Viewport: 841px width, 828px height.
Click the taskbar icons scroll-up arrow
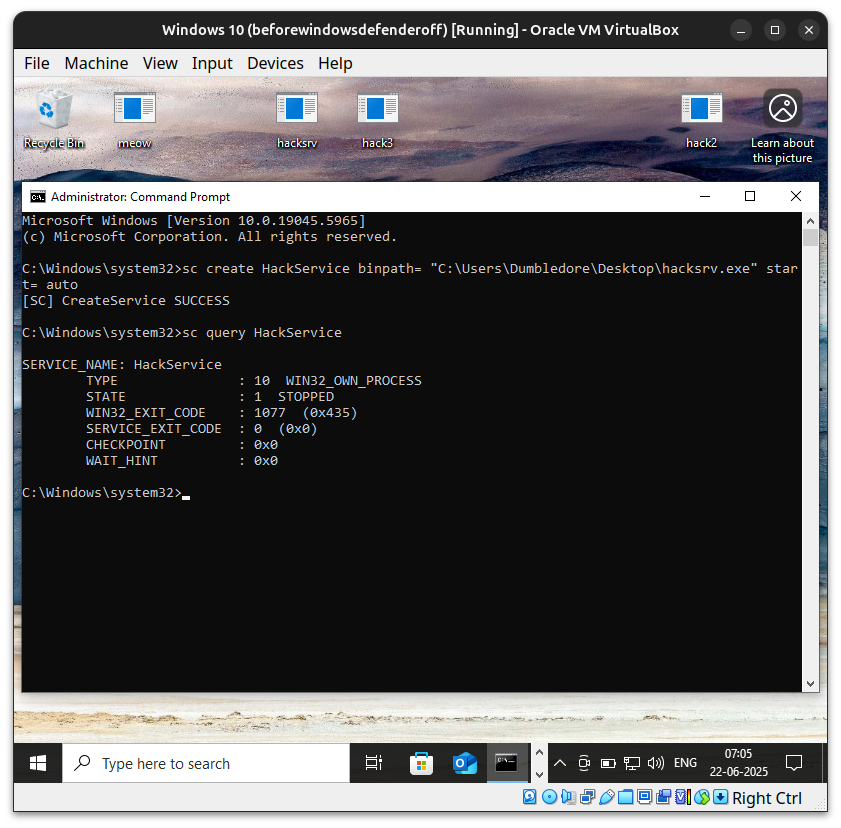[x=540, y=752]
